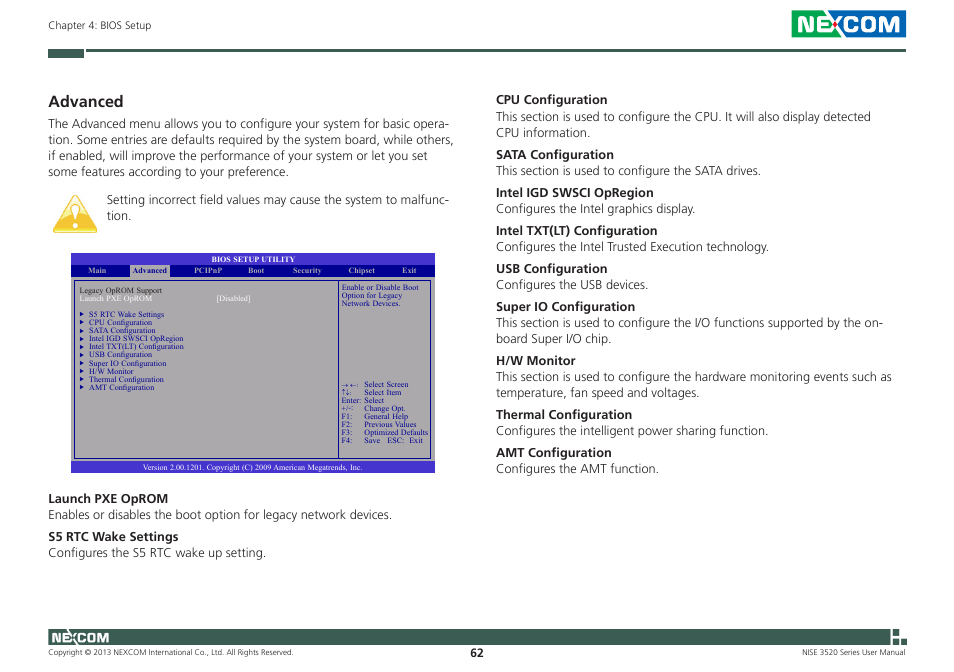Expand CPU Configuration submenu arrow in BIOS
This screenshot has width=954, height=672.
pyautogui.click(x=82, y=322)
